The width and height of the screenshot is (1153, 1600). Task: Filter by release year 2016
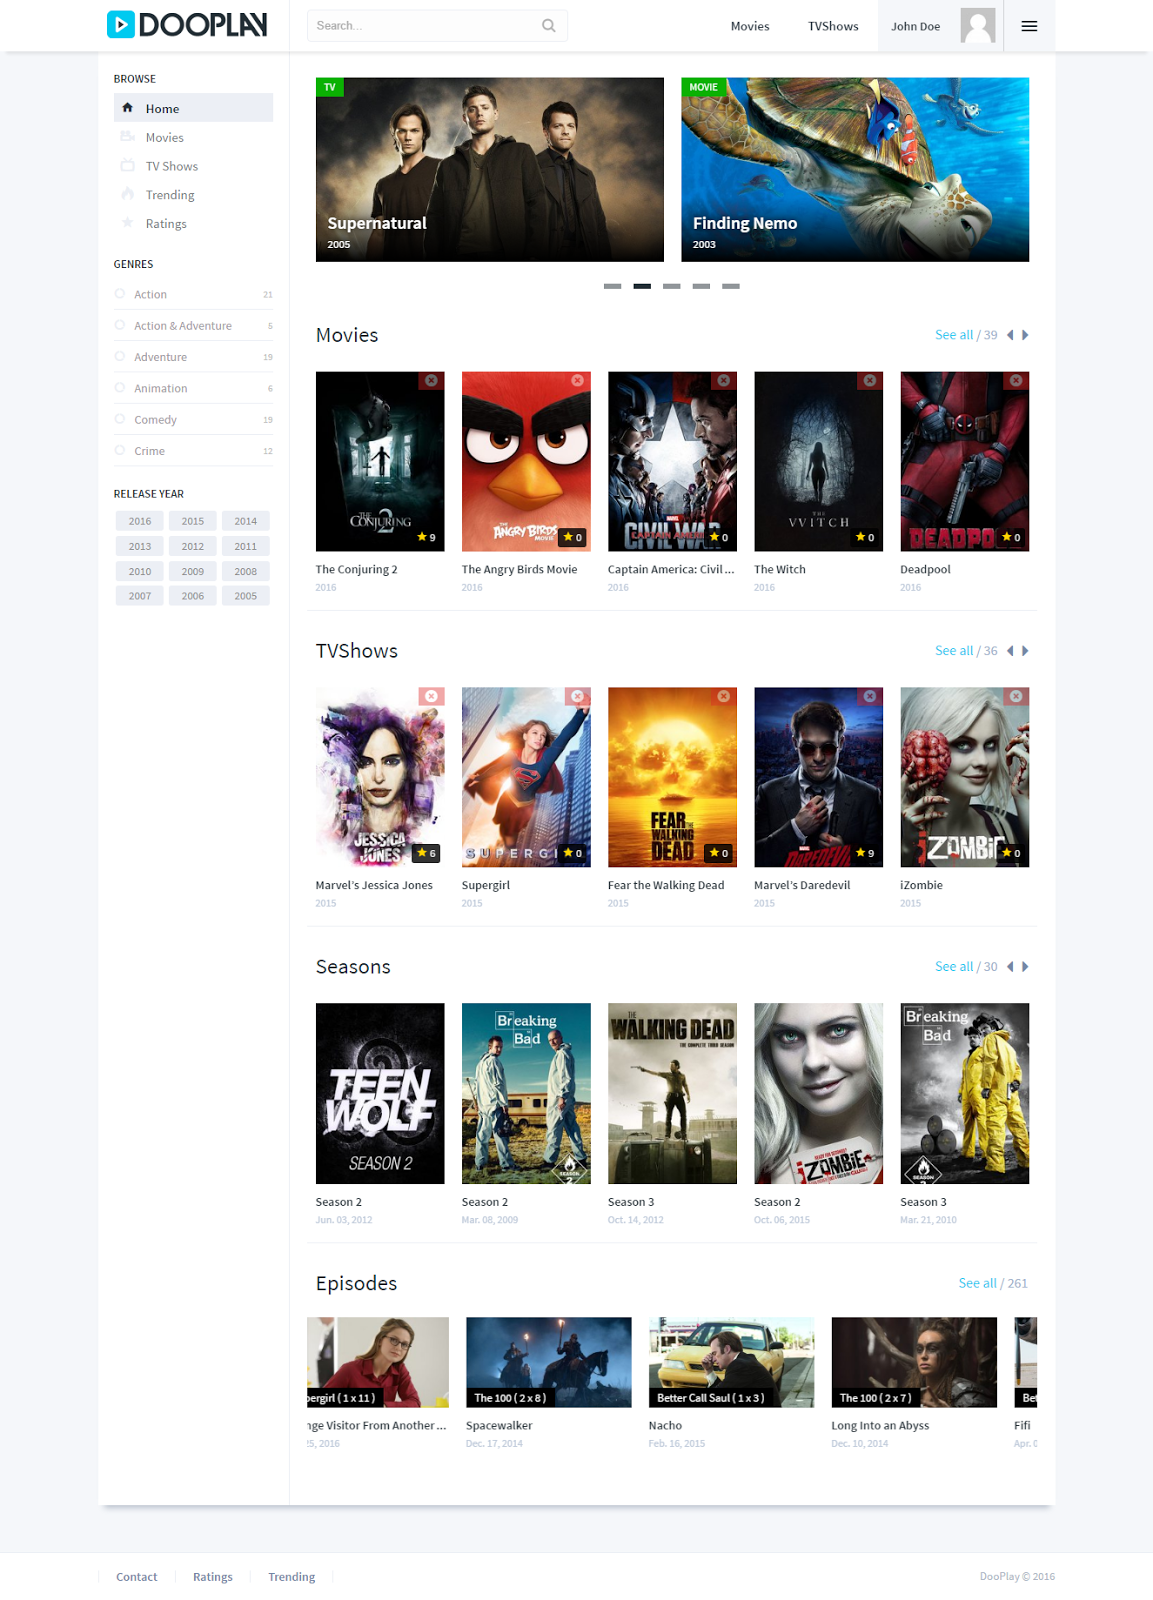pos(140,521)
